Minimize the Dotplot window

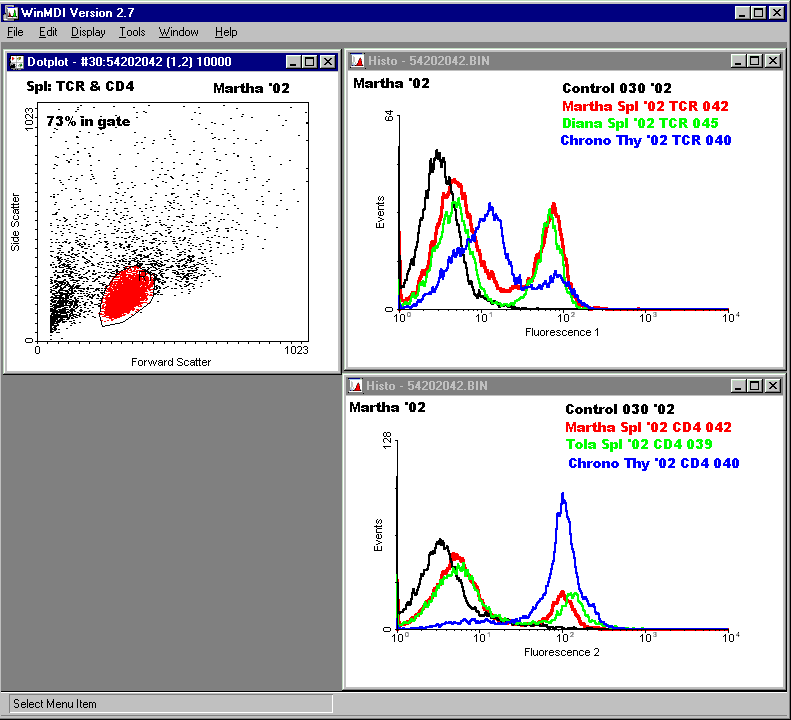click(293, 62)
